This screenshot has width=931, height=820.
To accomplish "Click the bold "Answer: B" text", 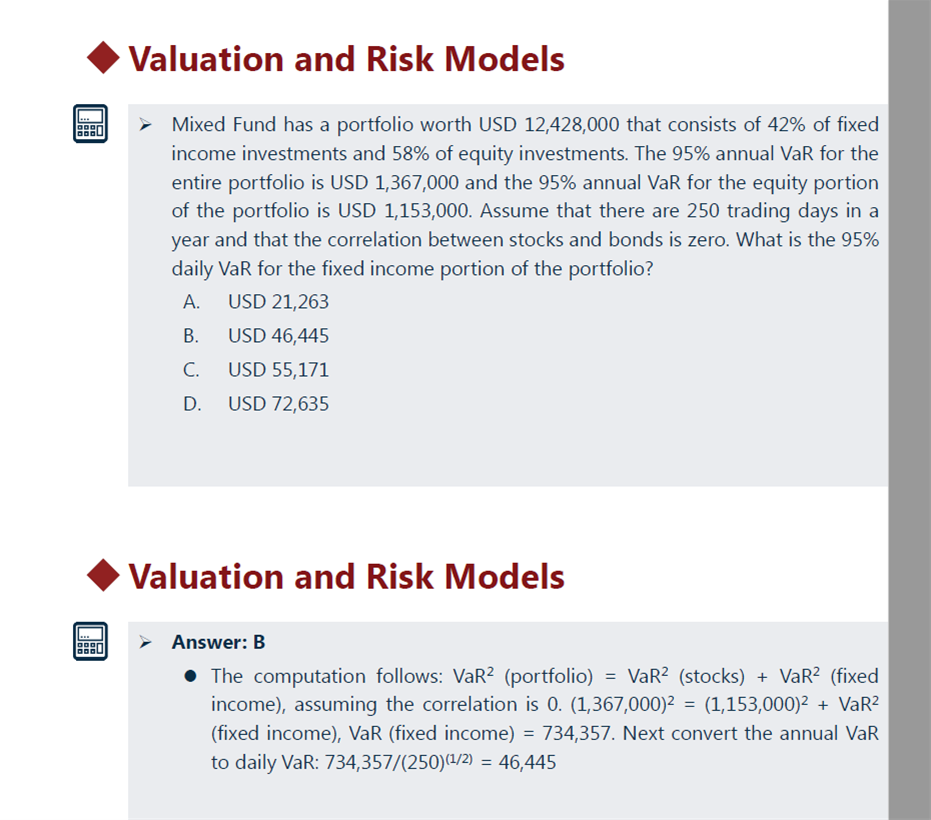I will click(x=218, y=642).
